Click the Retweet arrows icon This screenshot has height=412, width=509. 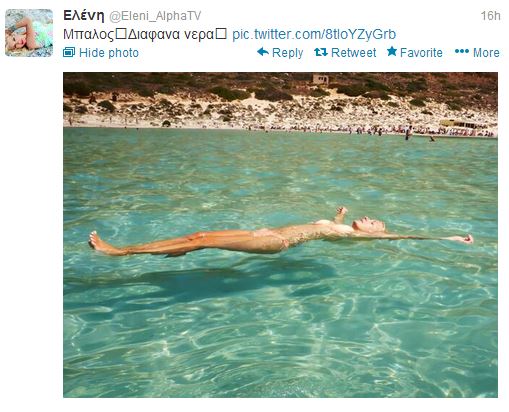point(321,52)
